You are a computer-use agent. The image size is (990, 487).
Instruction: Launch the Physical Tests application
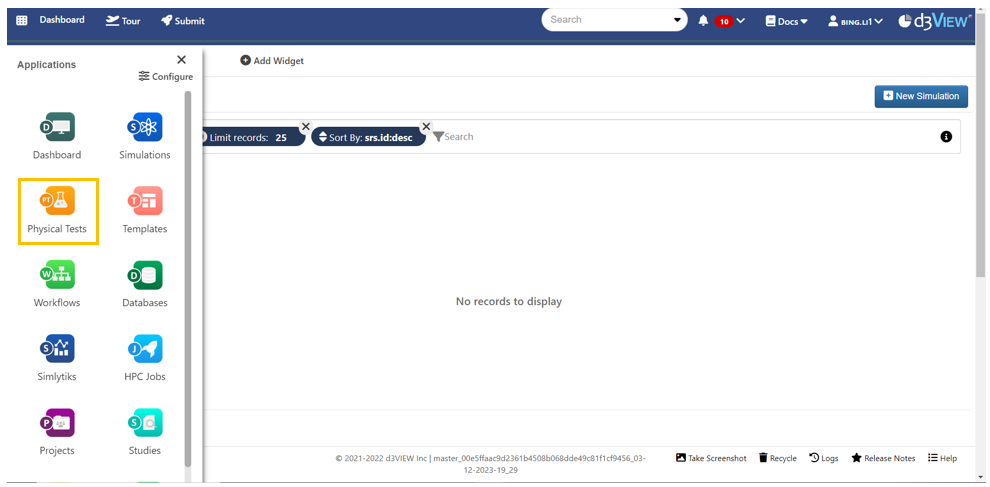(57, 201)
